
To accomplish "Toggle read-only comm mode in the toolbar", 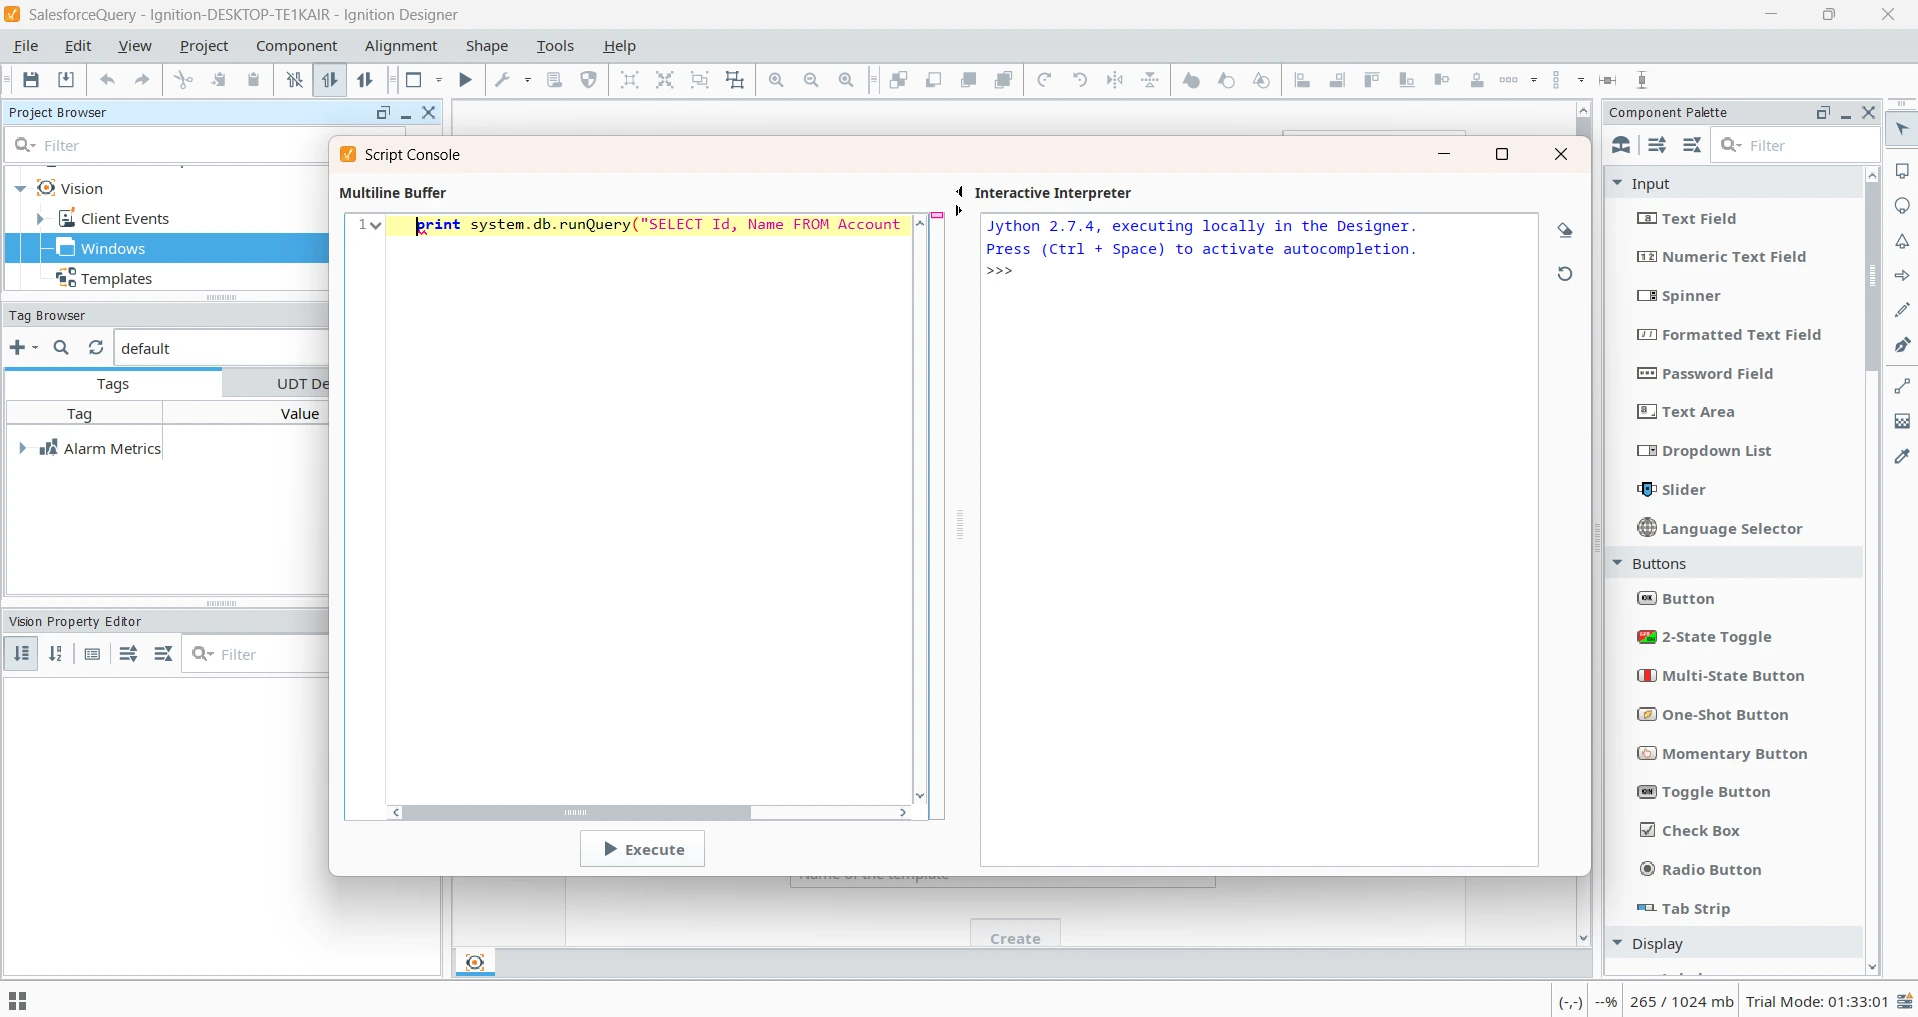I will (x=330, y=81).
